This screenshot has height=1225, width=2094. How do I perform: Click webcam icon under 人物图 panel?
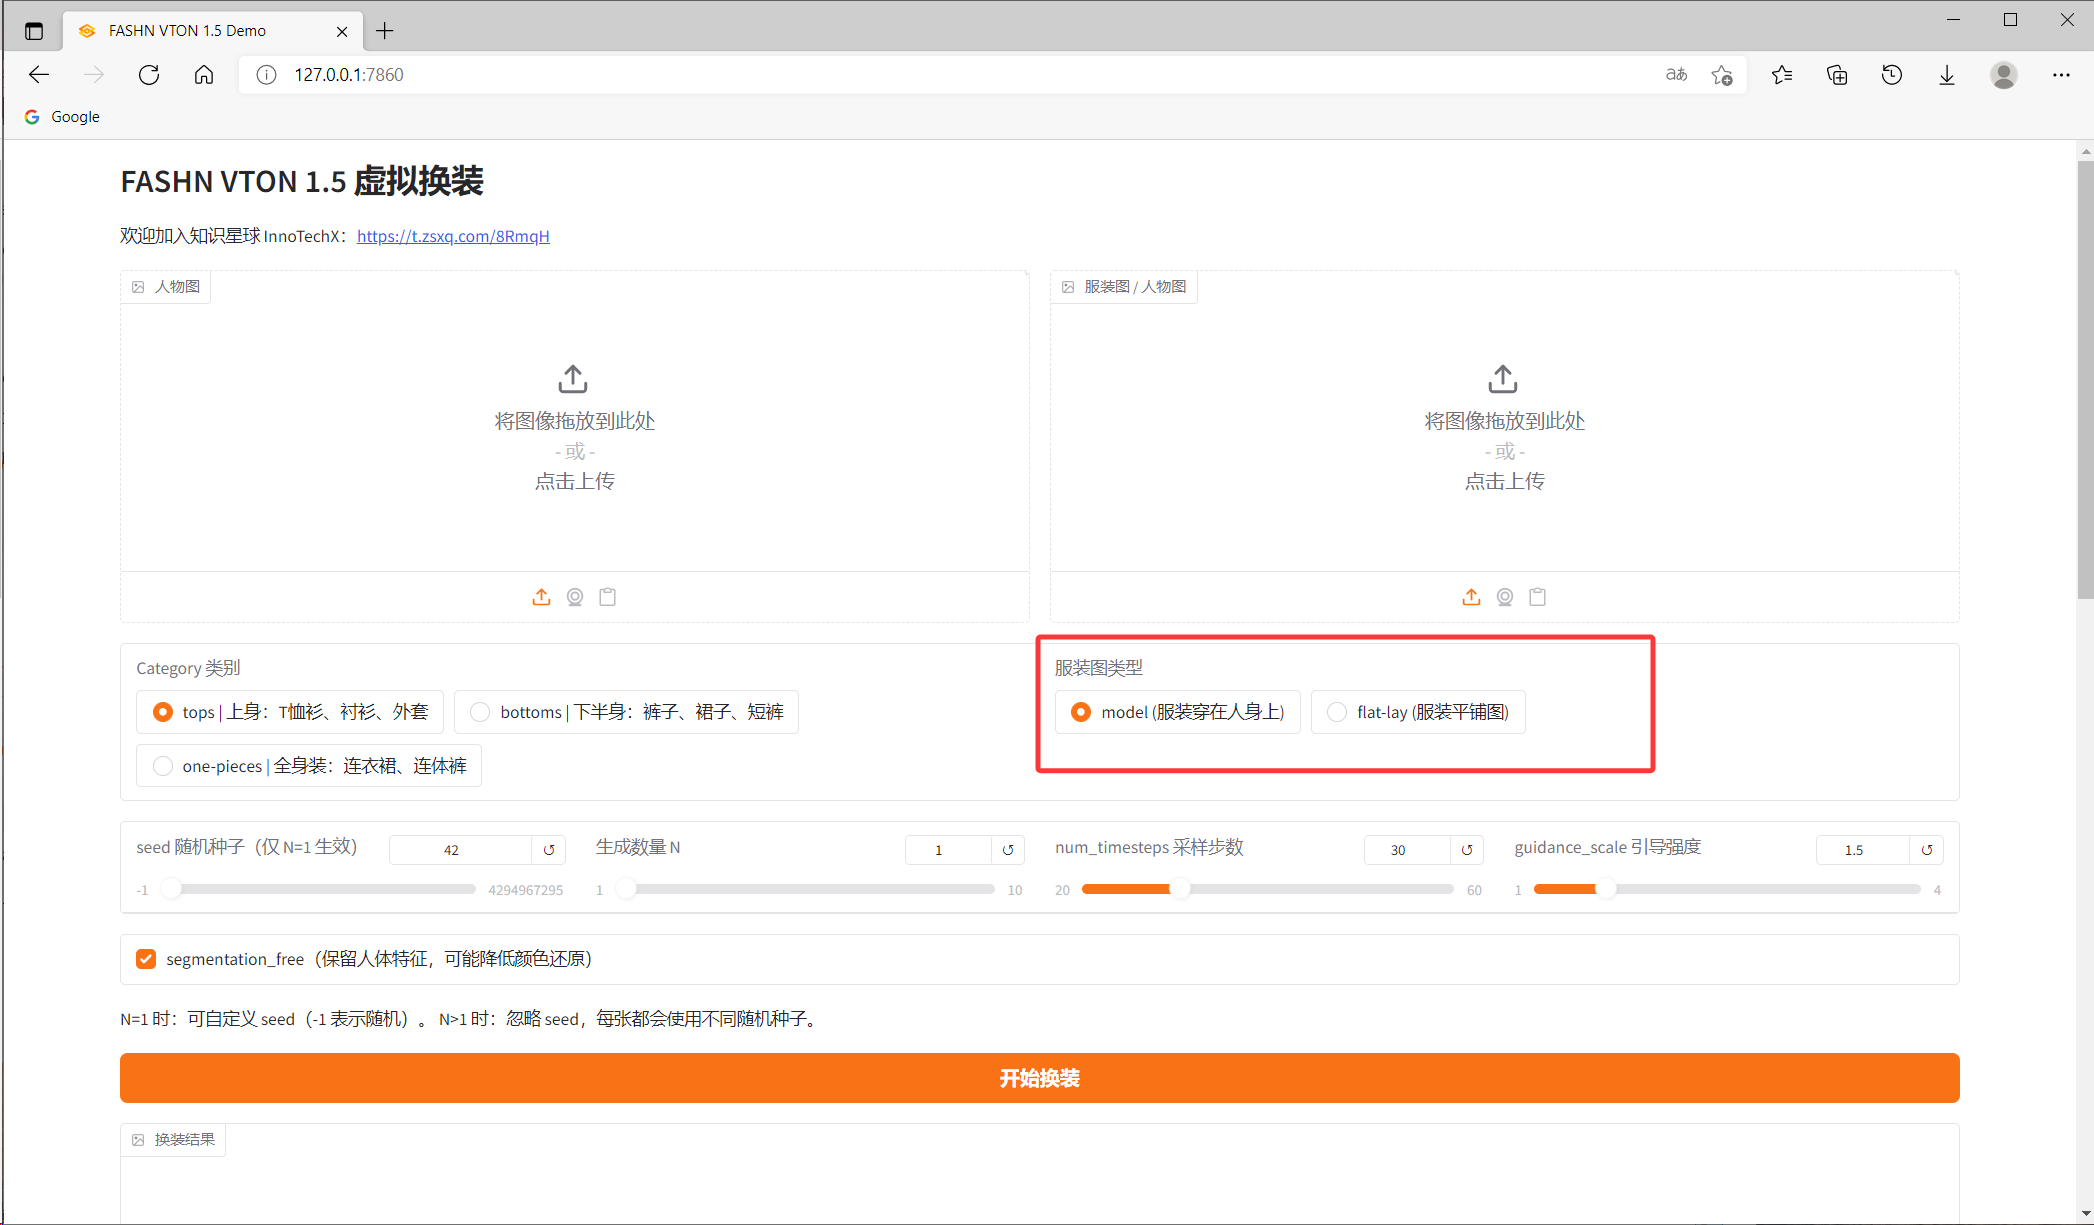tap(575, 597)
